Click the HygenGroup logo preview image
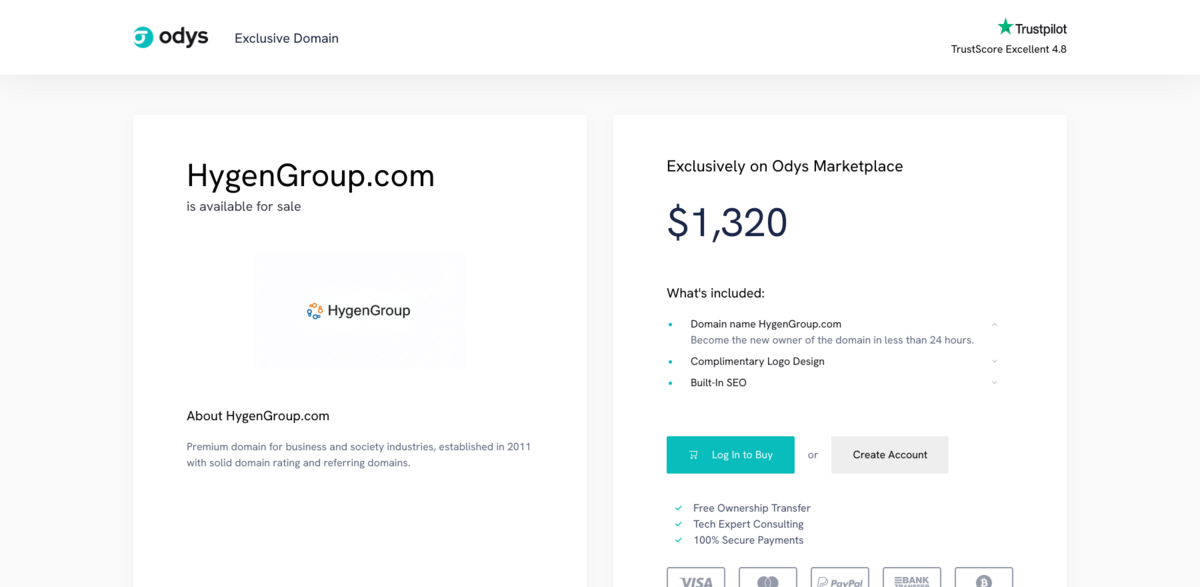This screenshot has height=587, width=1200. [x=360, y=311]
